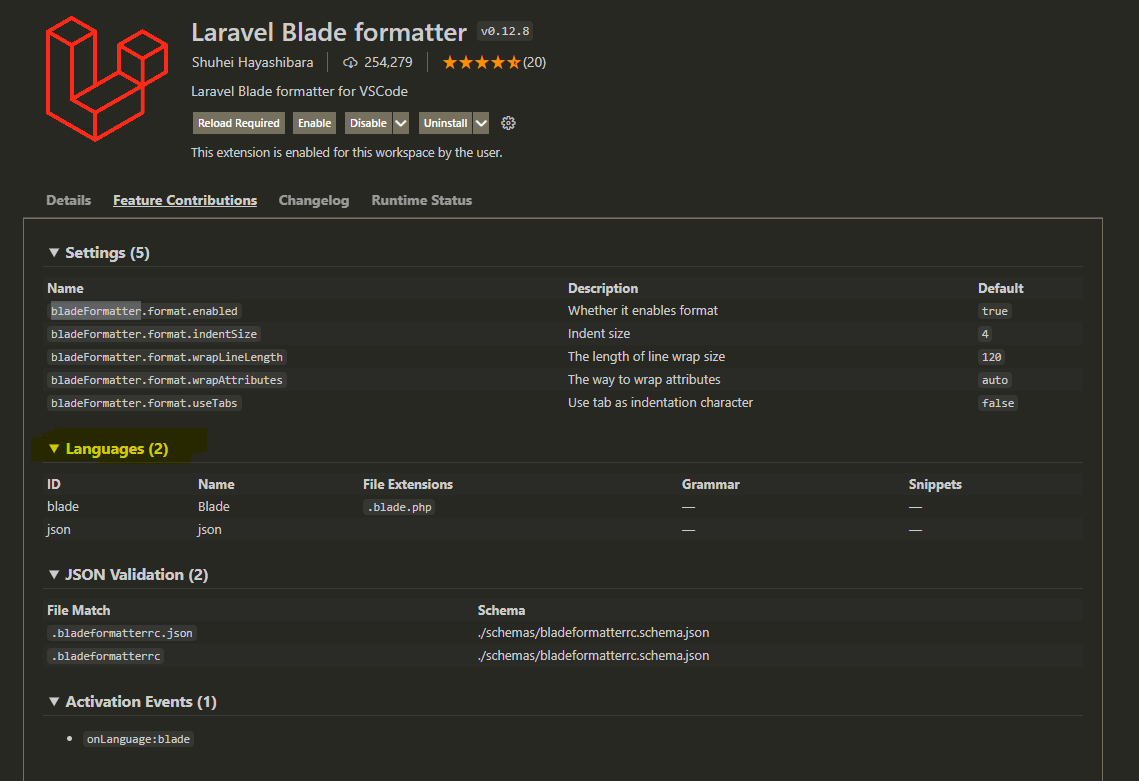Click the schema path for .bladeformatterrc.json

(593, 633)
